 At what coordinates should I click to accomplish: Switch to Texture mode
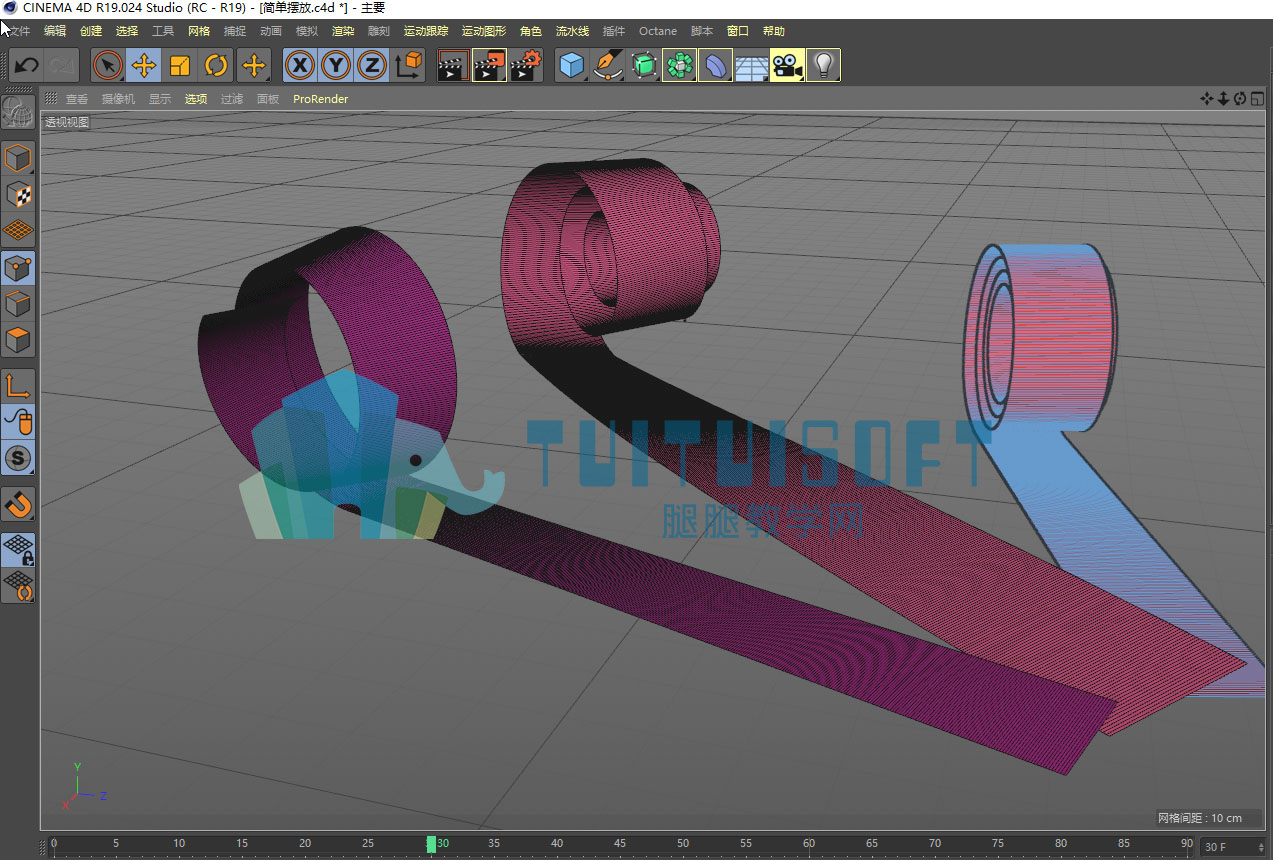point(18,194)
